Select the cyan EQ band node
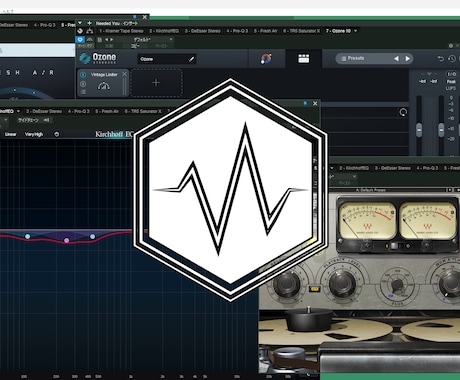 pyautogui.click(x=28, y=236)
